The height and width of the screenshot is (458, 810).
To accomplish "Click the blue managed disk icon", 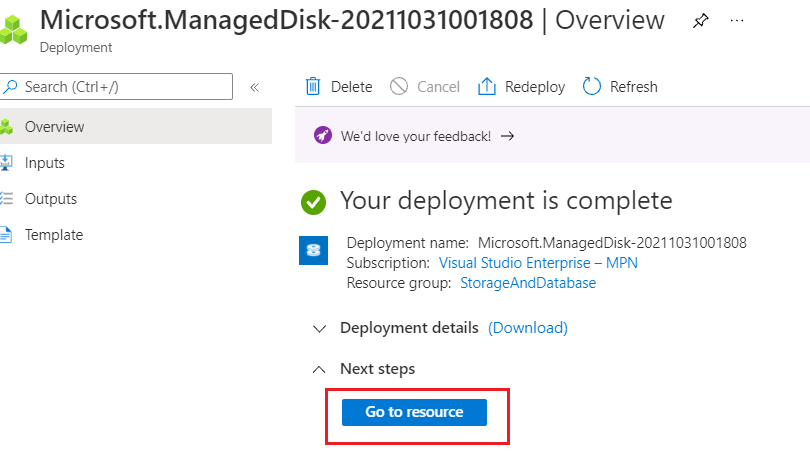I will (x=314, y=250).
